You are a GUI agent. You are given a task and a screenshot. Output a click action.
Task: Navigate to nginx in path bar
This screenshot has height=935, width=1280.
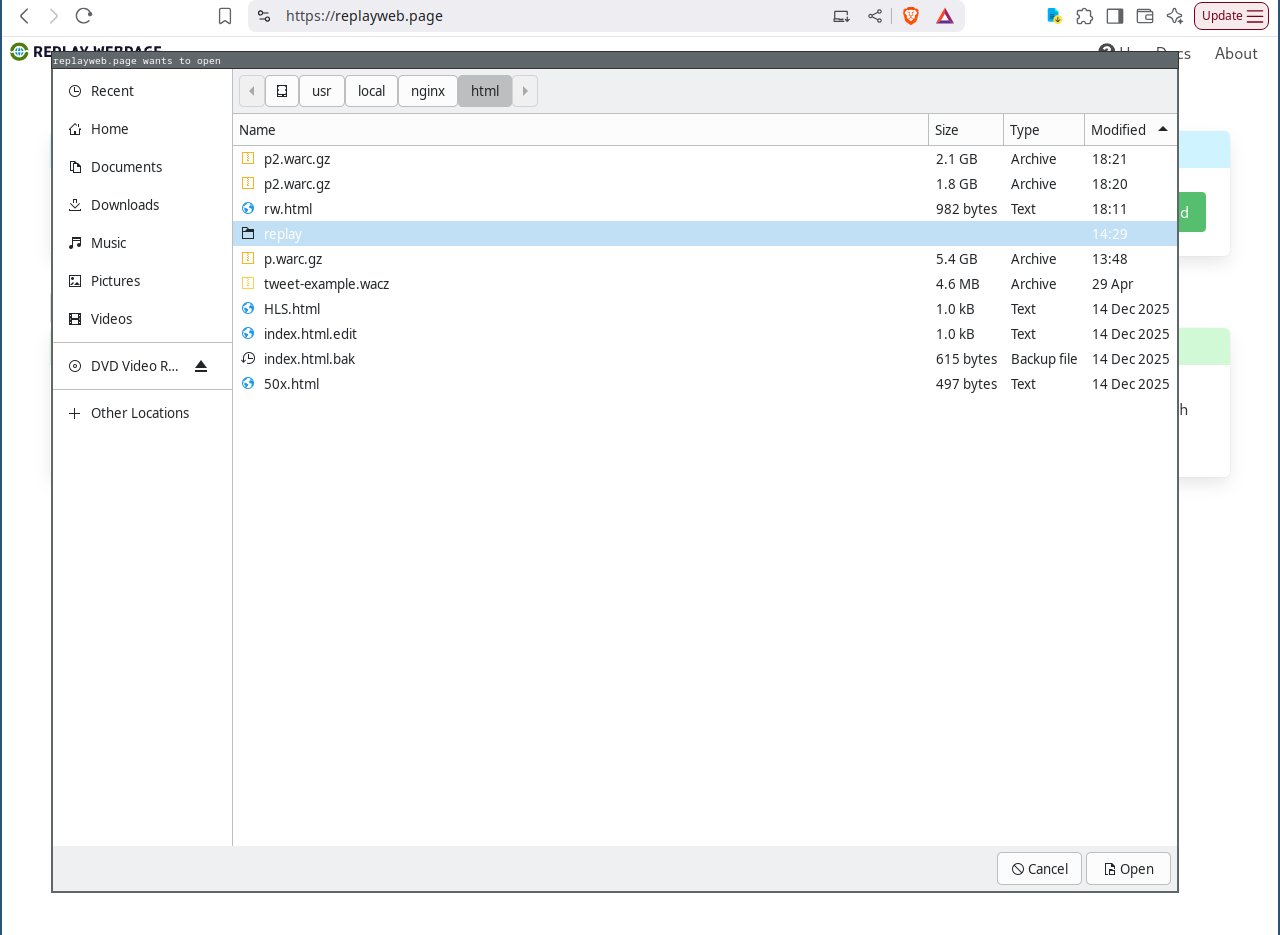tap(428, 91)
